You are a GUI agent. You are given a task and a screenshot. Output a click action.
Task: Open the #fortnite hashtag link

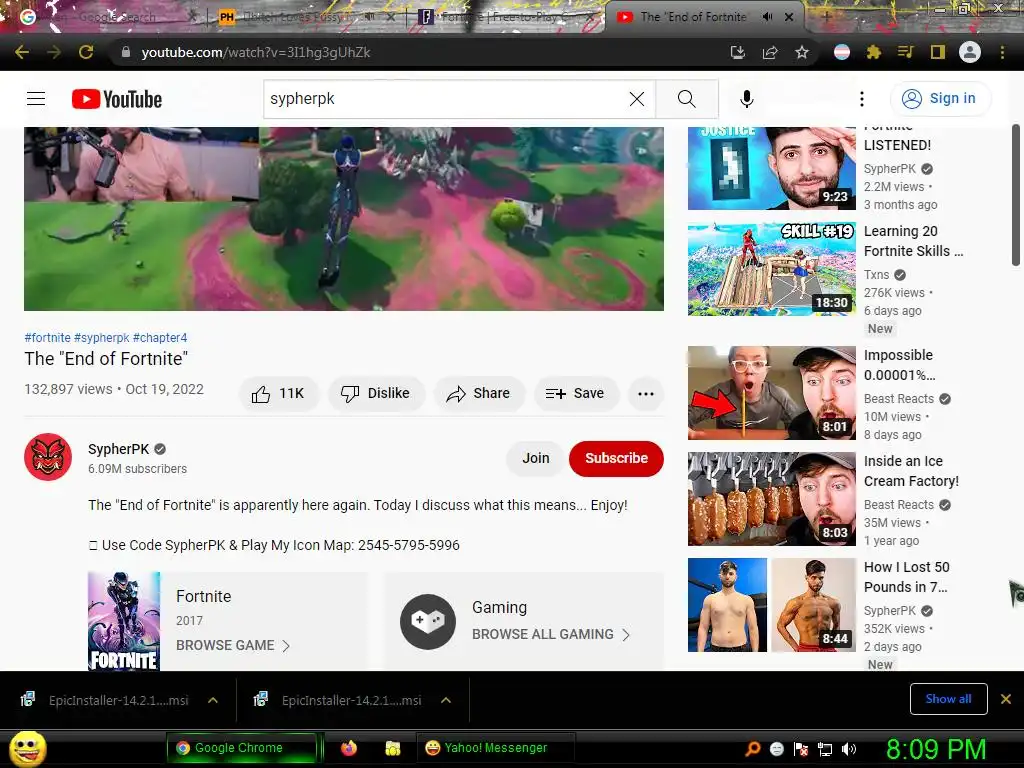click(x=48, y=338)
